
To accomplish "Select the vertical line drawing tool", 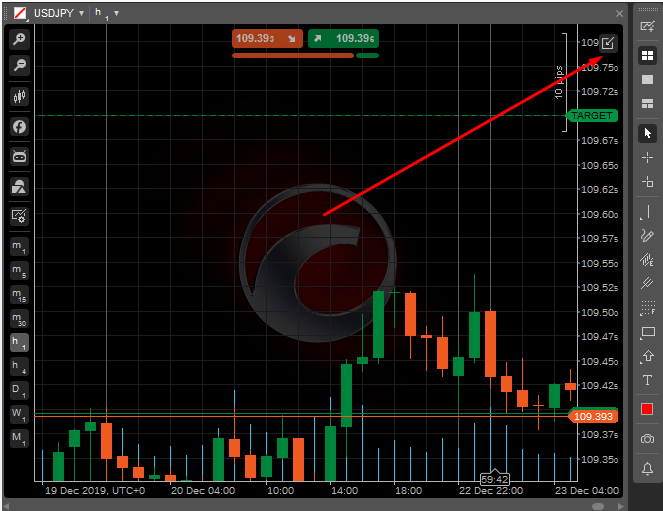I will [647, 212].
